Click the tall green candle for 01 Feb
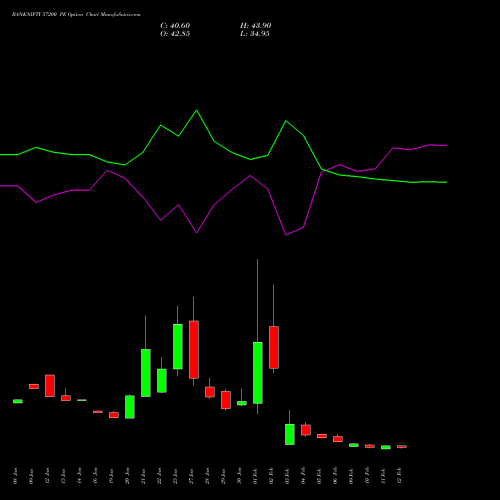500x500 pixels. pos(258,373)
